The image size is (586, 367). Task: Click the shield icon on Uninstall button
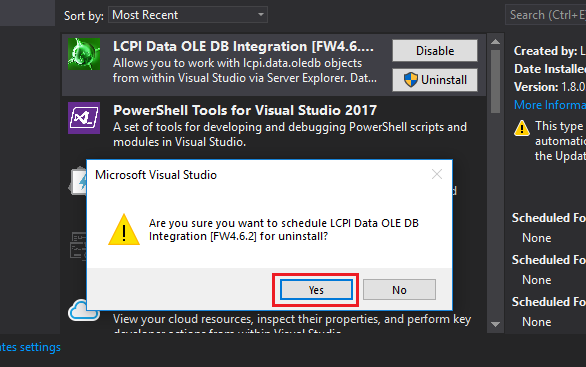pos(411,80)
